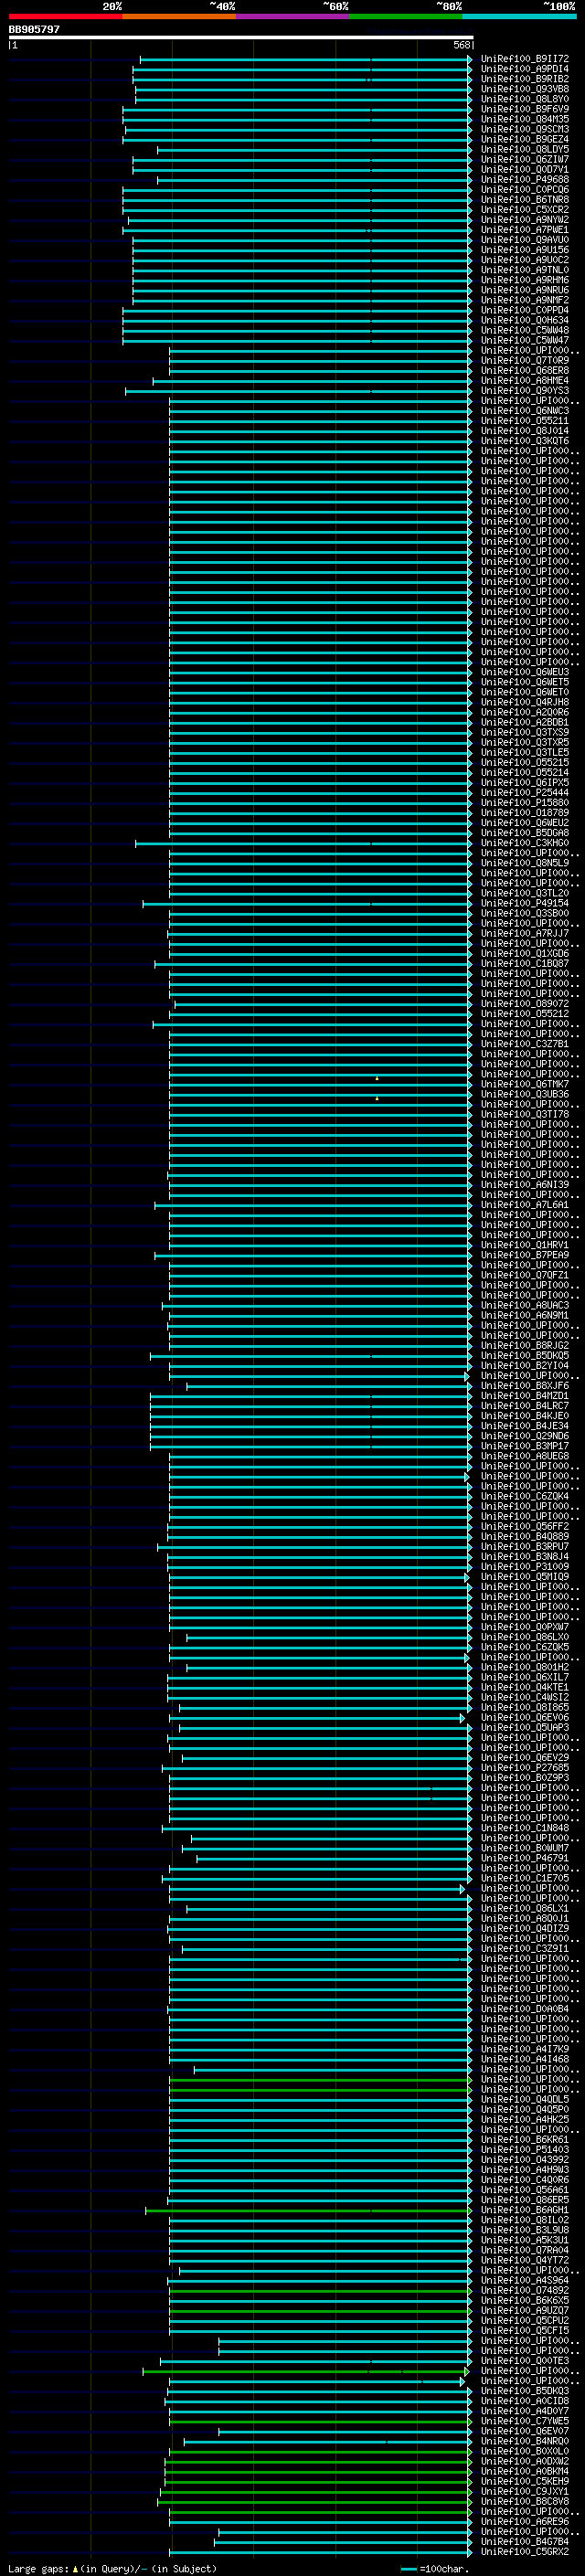Choose the UniRef100_Q8LDY5 entry
This screenshot has height=2576, width=585.
525,149
